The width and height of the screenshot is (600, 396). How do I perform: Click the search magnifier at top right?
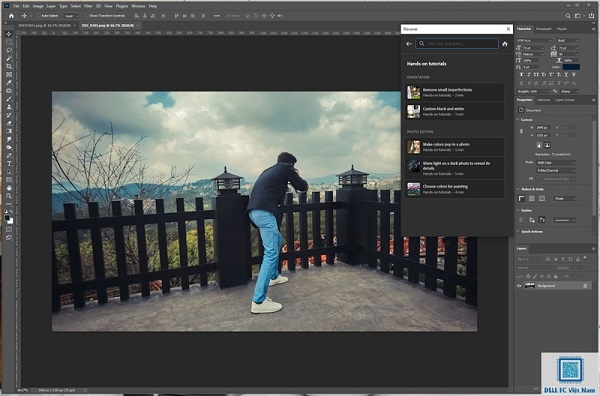tap(568, 16)
